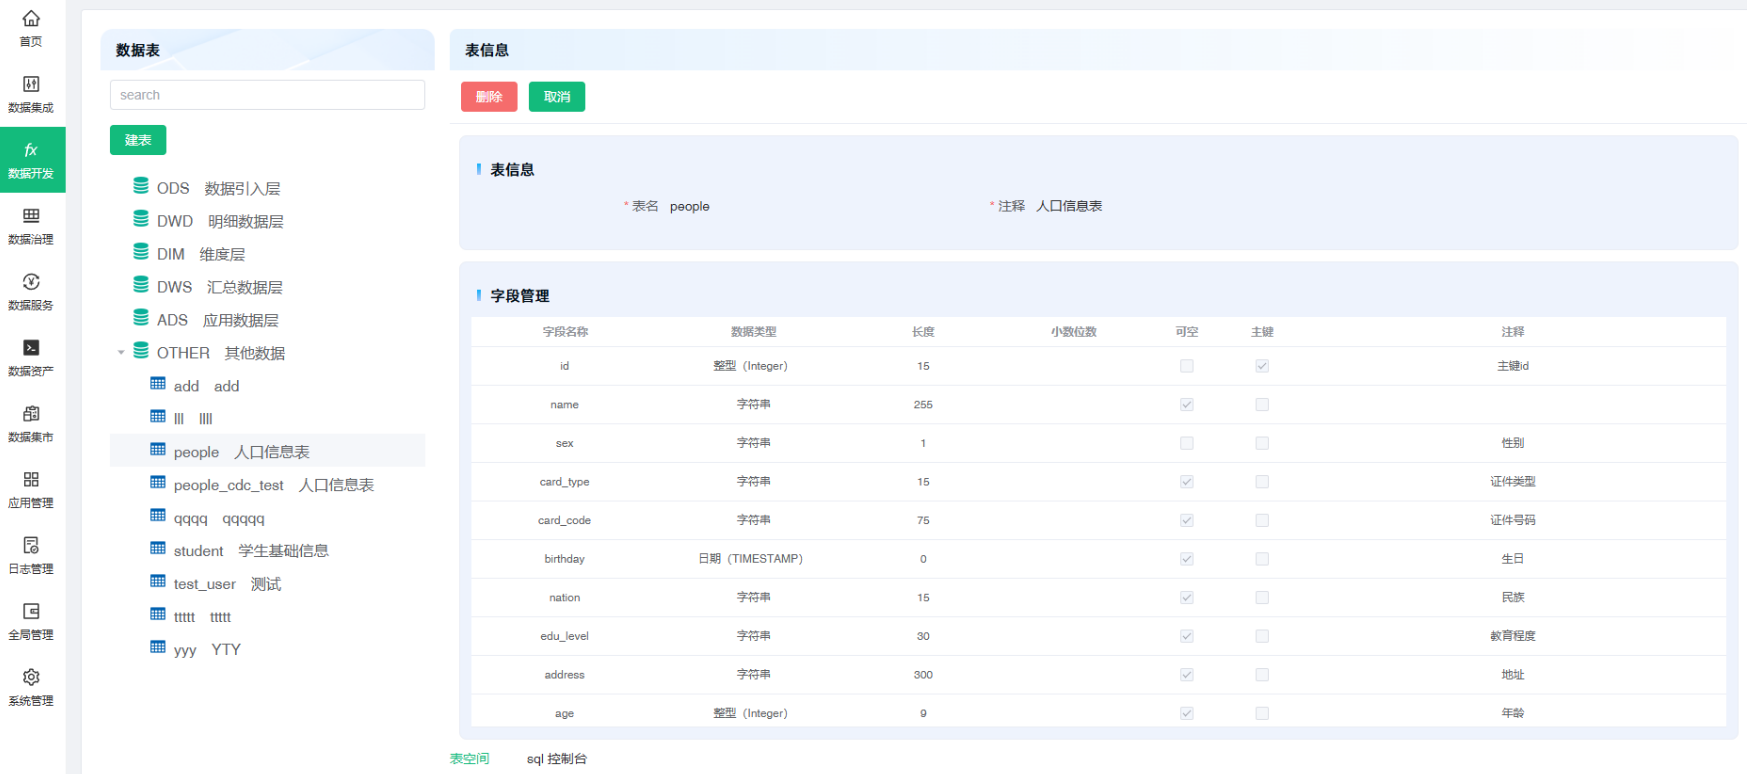Open 数据资产 terminal-style icon
The image size is (1747, 774).
point(31,349)
